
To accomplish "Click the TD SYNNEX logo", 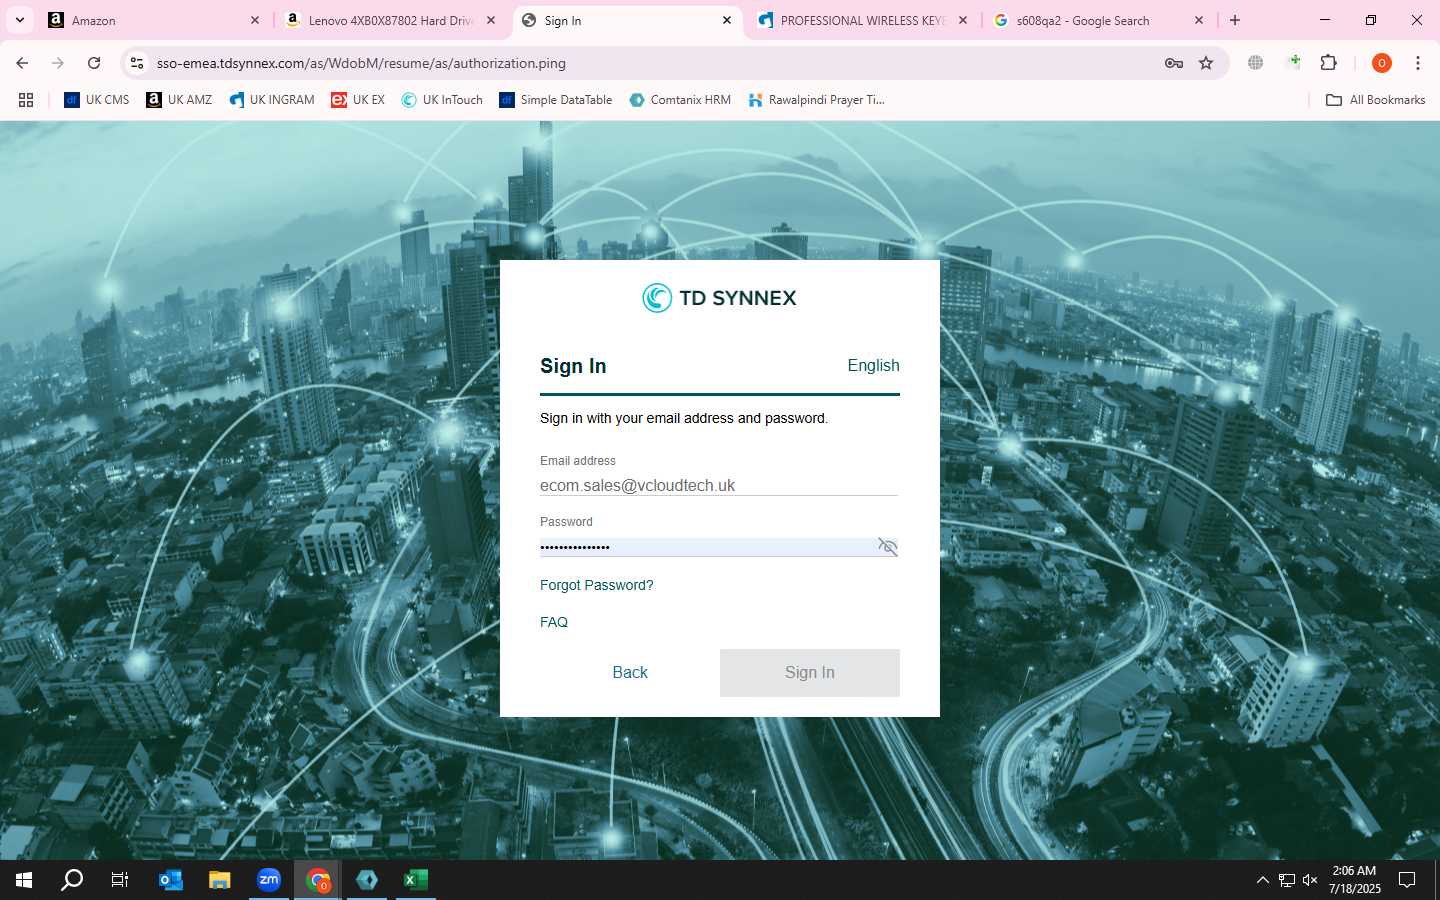I will (x=719, y=298).
